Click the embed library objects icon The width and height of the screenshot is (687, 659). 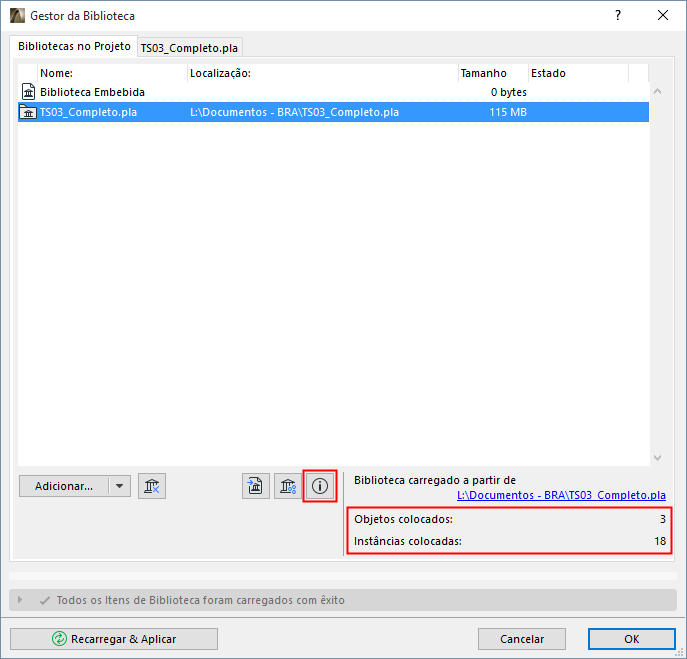pyautogui.click(x=255, y=486)
